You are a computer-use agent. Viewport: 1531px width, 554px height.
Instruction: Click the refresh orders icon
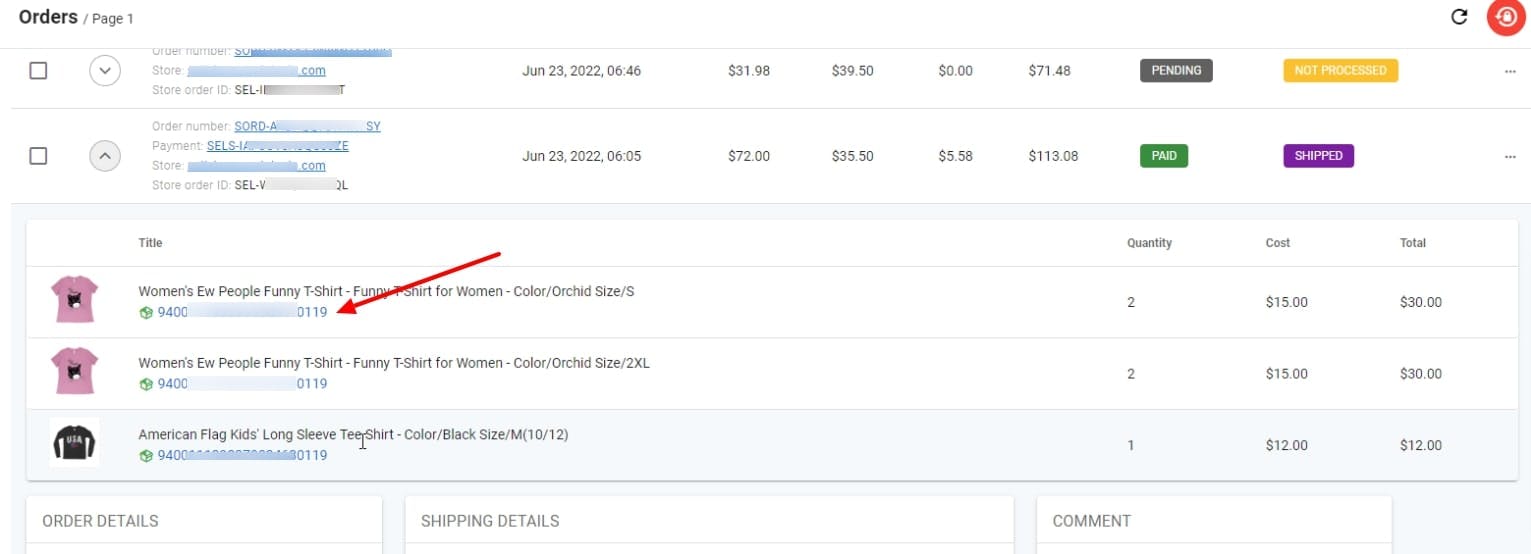coord(1459,17)
